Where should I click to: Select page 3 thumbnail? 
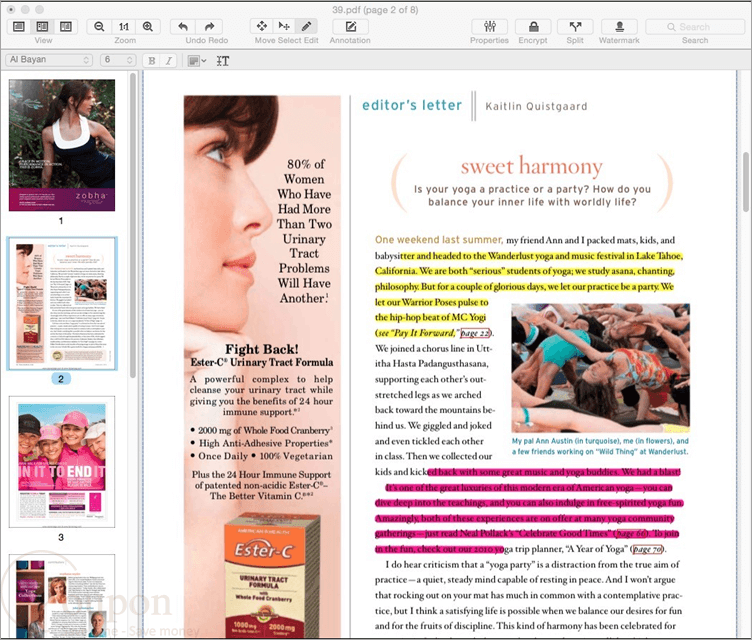coord(62,462)
